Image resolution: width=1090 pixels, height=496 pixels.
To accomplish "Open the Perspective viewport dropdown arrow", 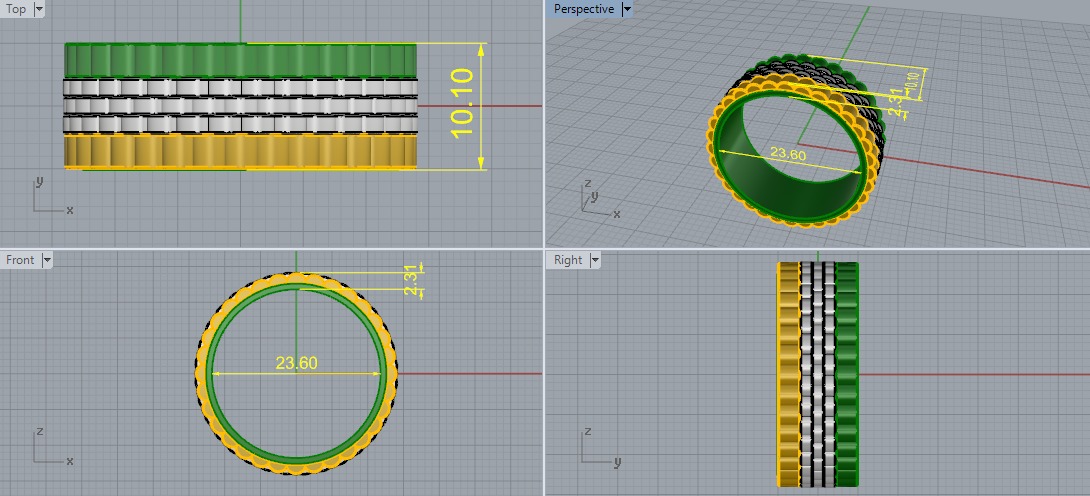I will click(x=627, y=9).
